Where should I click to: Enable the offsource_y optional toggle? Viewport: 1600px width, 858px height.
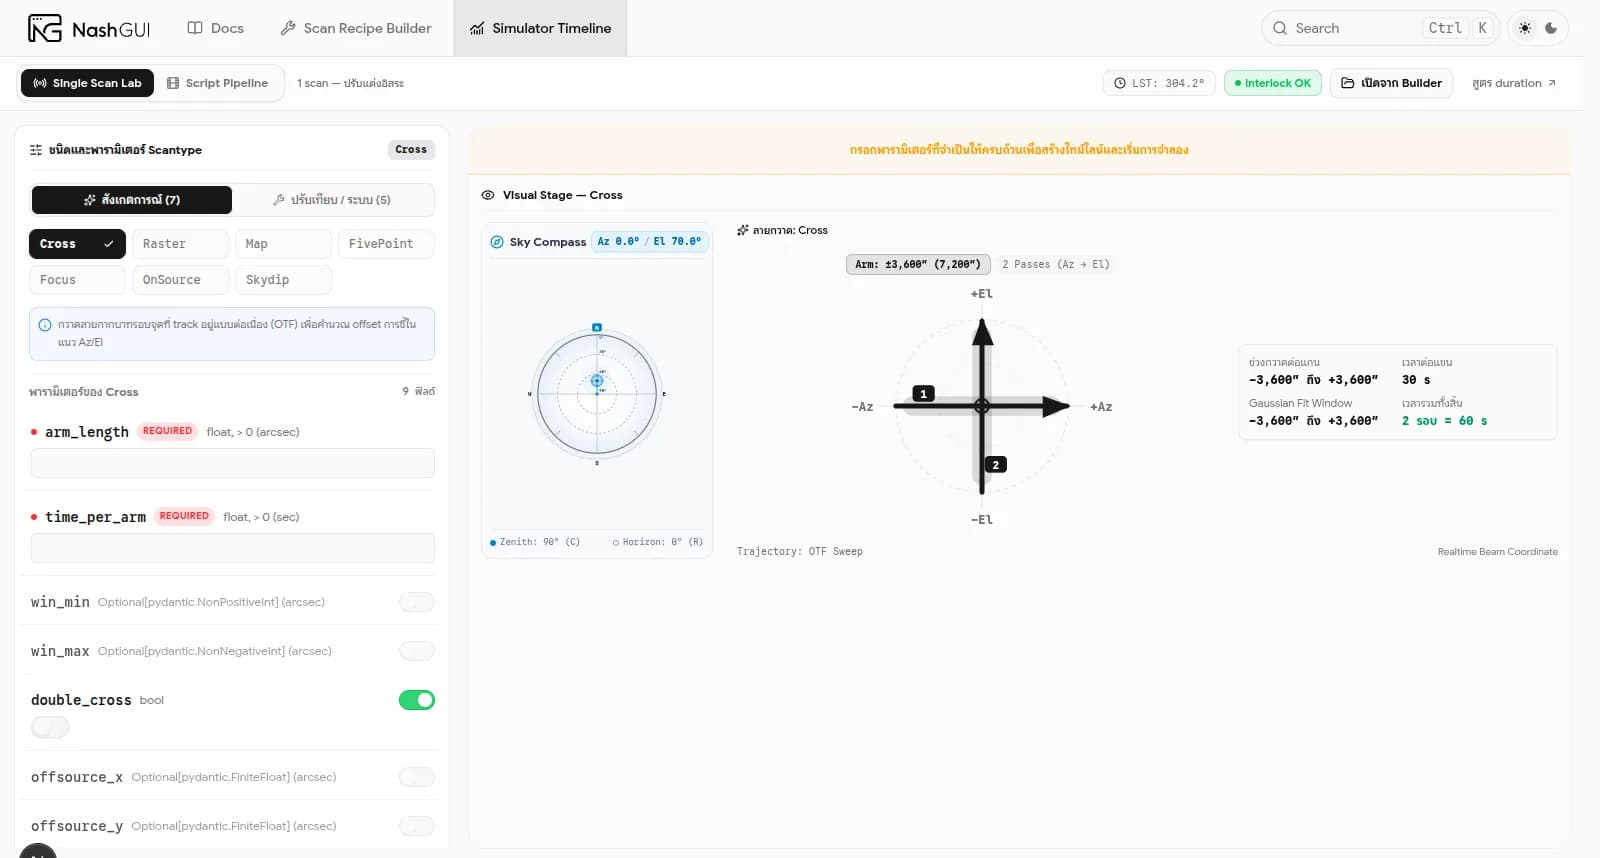coord(417,826)
